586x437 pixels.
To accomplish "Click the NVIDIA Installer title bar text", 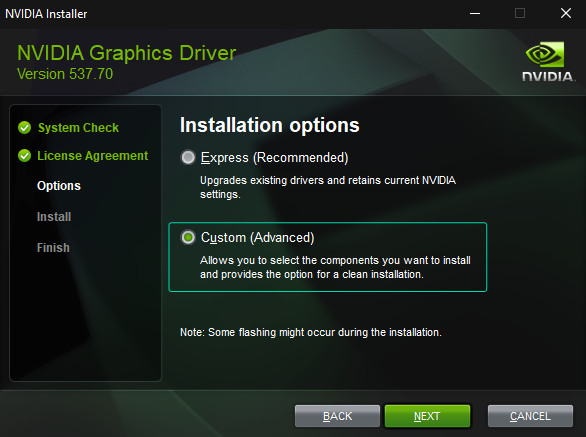I will [46, 14].
